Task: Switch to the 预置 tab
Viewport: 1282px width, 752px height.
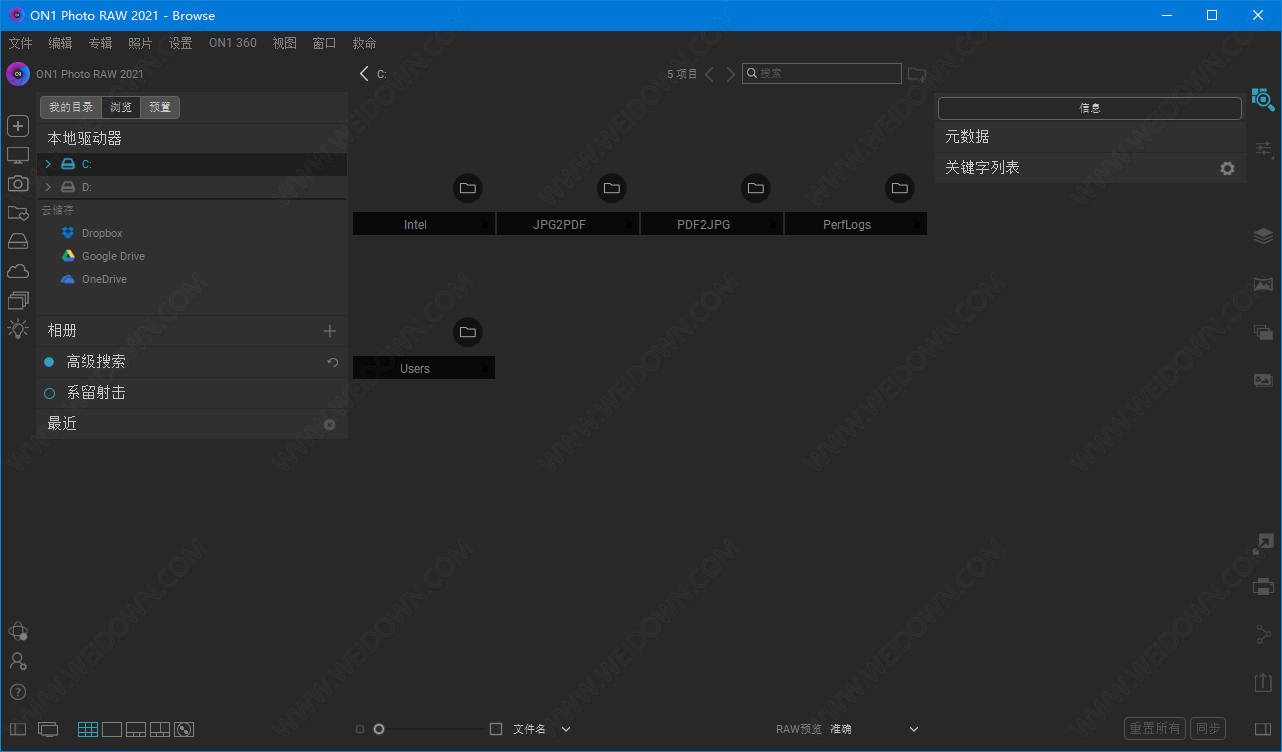Action: (x=160, y=107)
